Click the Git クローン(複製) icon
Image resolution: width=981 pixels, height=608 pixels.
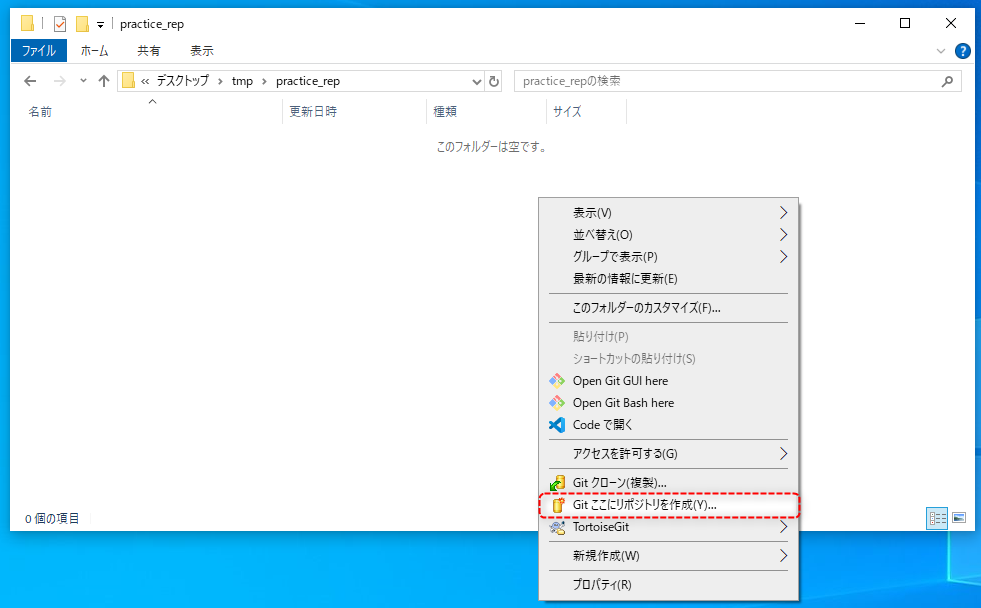click(557, 483)
